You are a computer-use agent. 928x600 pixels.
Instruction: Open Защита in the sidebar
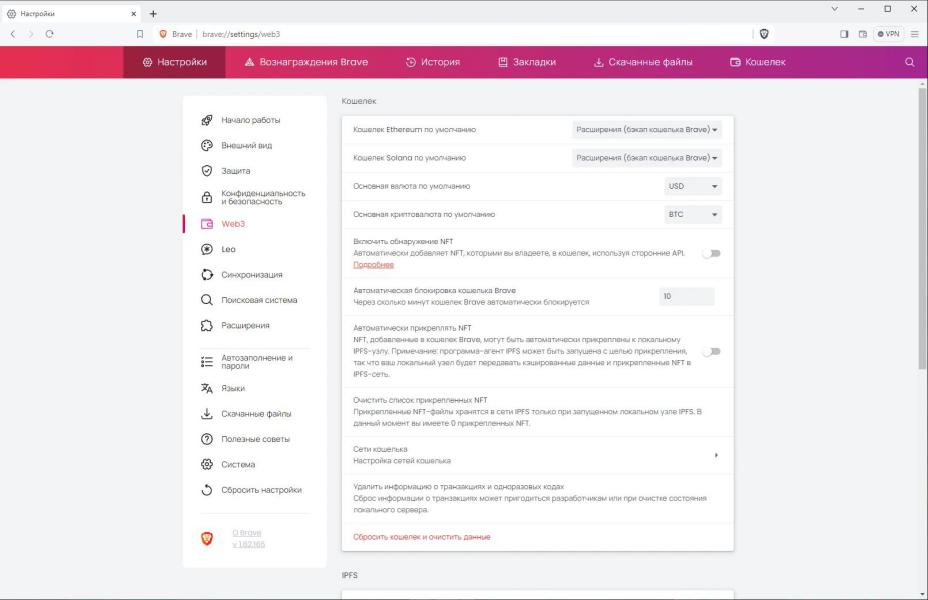(x=236, y=171)
